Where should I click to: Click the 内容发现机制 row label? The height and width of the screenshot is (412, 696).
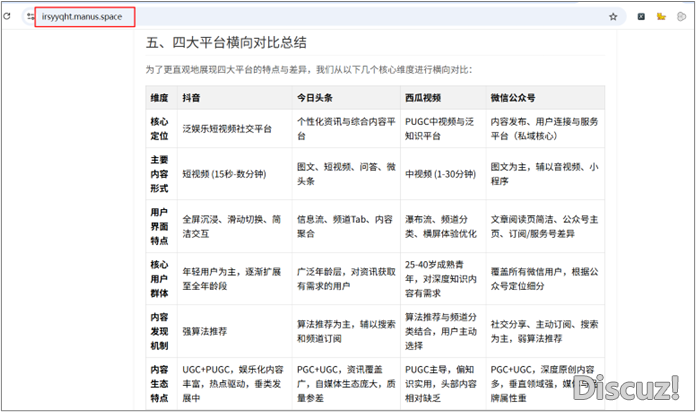click(x=159, y=329)
